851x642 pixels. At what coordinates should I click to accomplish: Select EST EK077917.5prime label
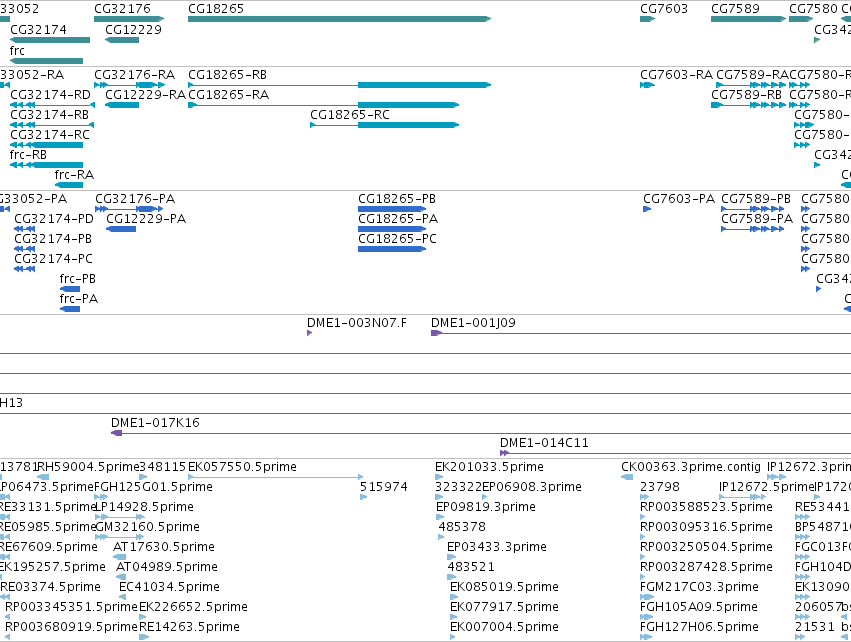pyautogui.click(x=504, y=607)
